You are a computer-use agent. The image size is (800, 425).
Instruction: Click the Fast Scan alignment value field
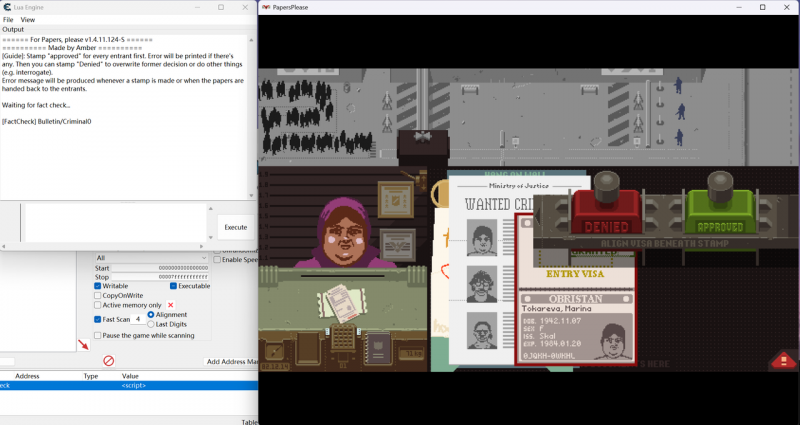coord(138,319)
